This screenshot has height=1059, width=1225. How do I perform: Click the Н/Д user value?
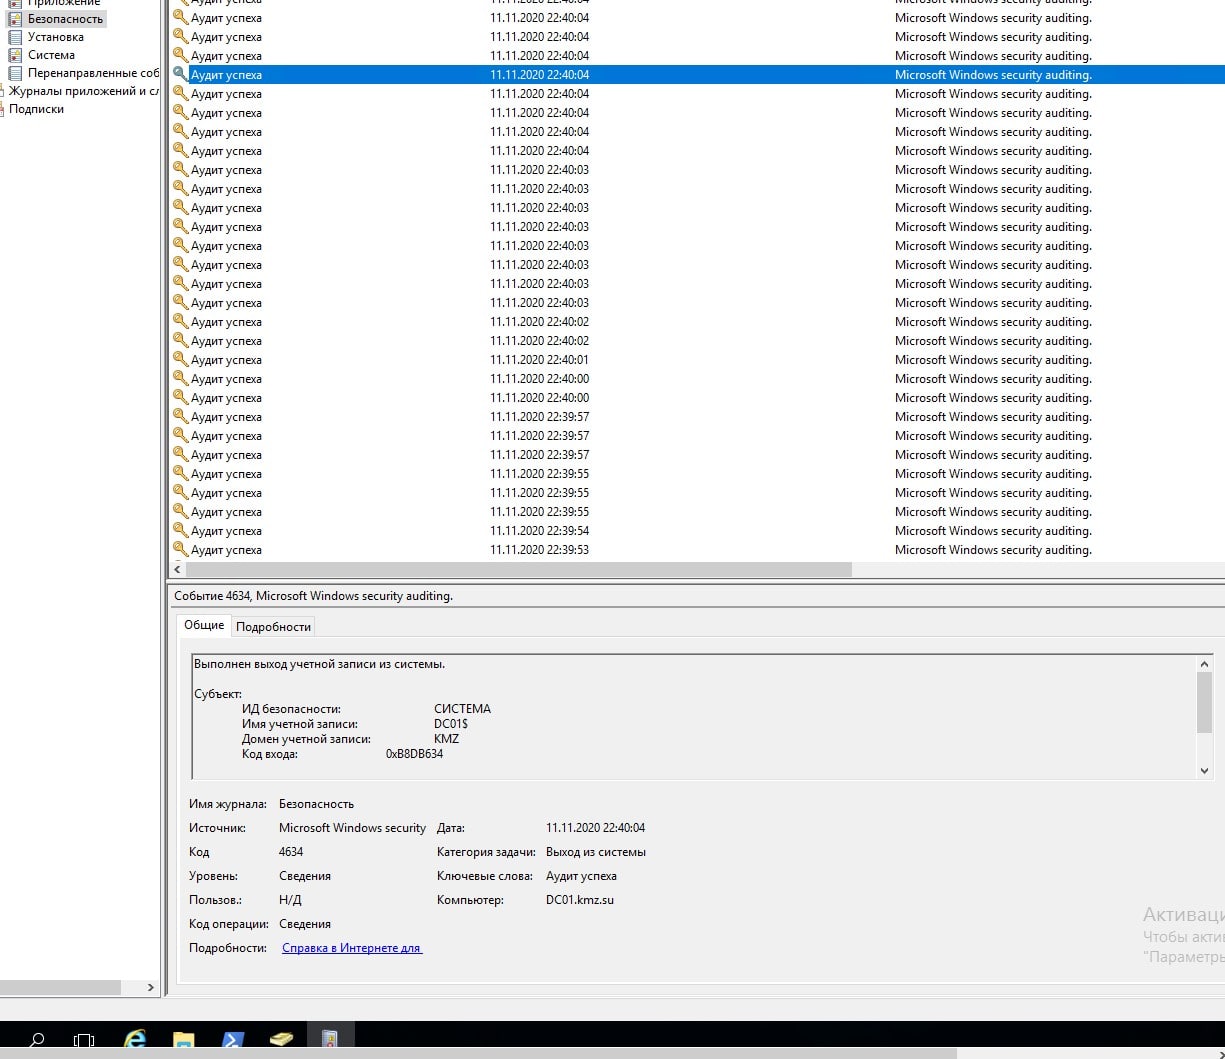coord(290,900)
